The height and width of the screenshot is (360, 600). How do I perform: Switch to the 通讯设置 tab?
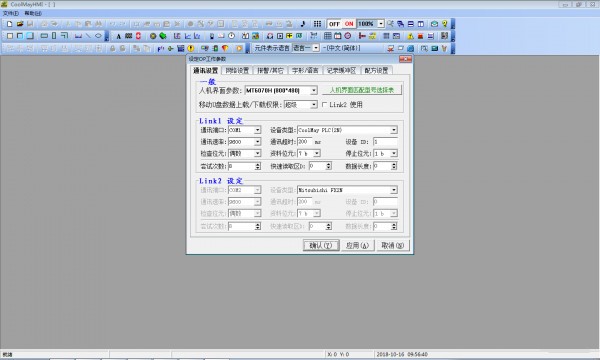(x=205, y=70)
